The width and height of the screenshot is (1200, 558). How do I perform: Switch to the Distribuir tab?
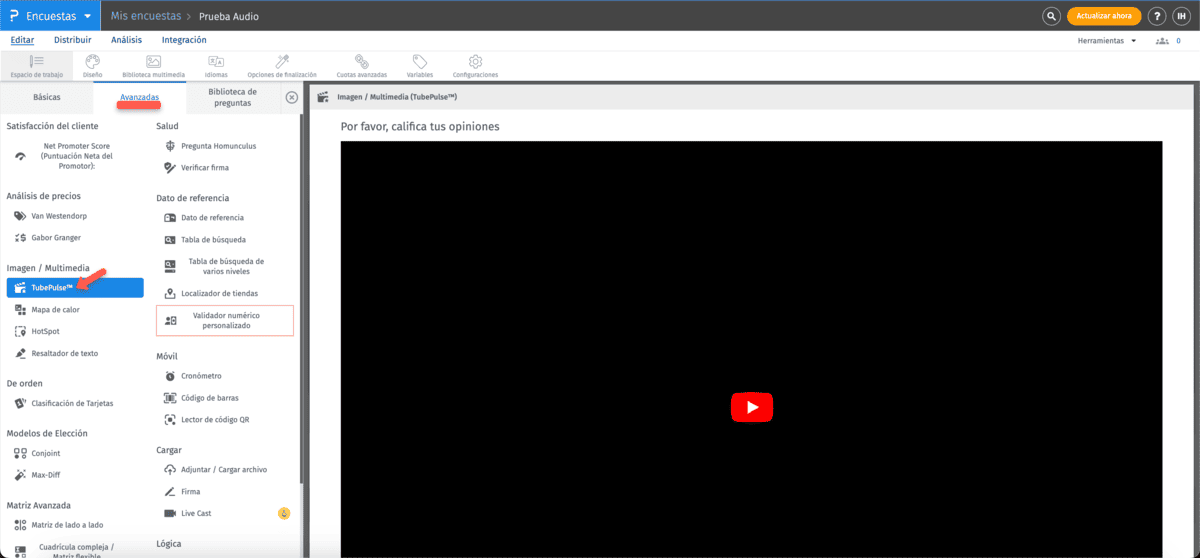click(72, 40)
